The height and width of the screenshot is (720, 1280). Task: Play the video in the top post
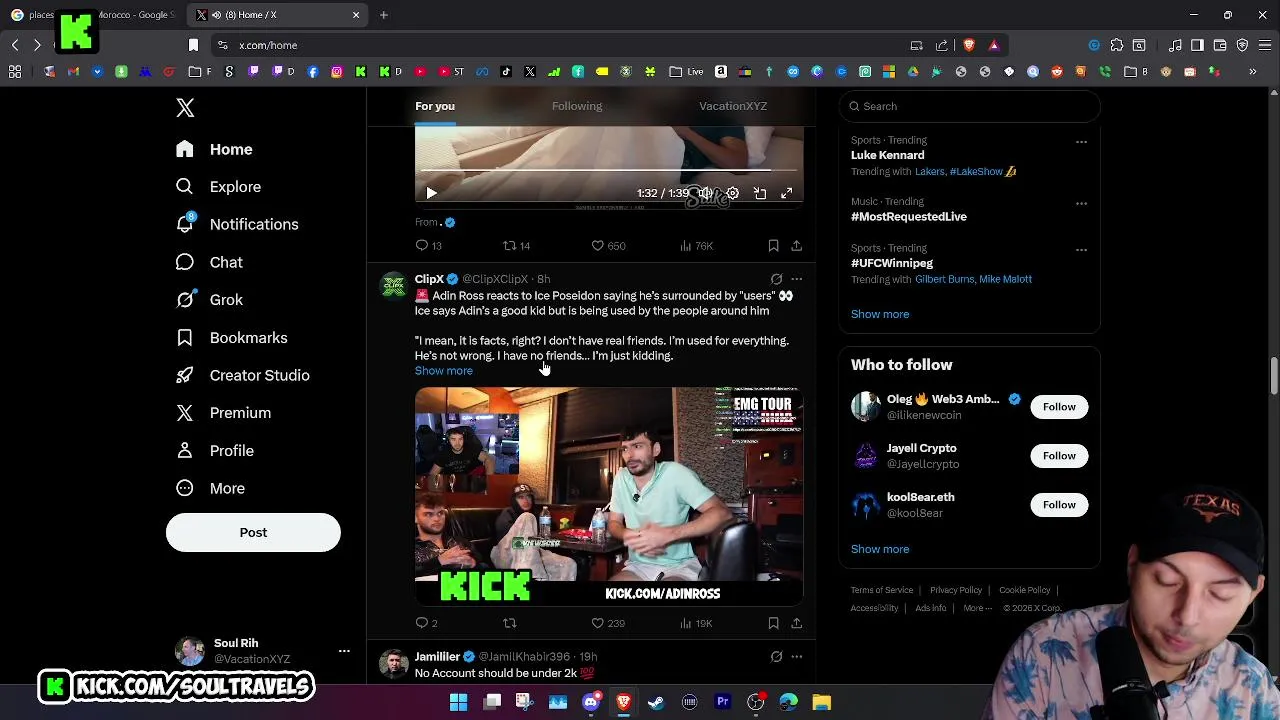(x=431, y=193)
